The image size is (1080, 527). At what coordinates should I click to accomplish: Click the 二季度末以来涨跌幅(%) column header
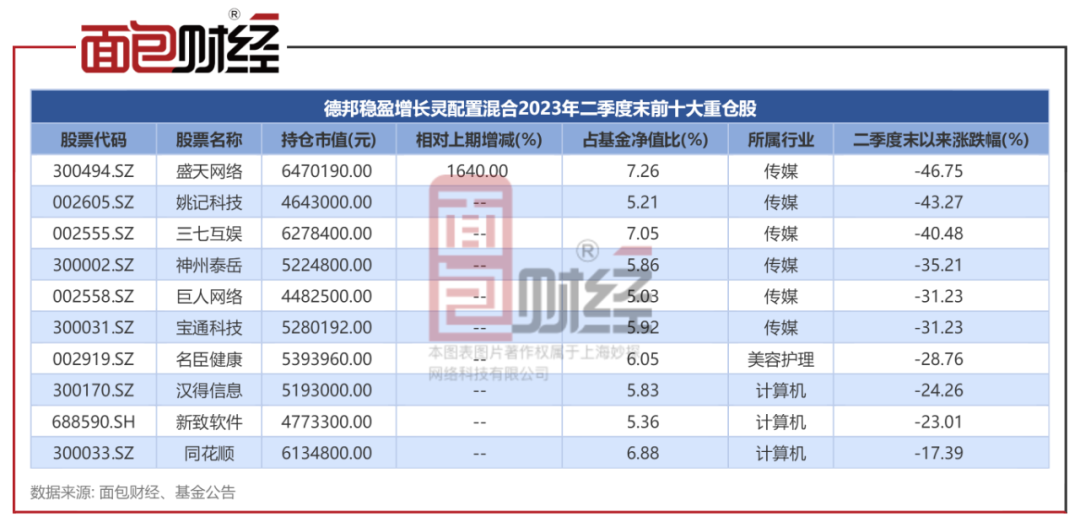tap(941, 139)
